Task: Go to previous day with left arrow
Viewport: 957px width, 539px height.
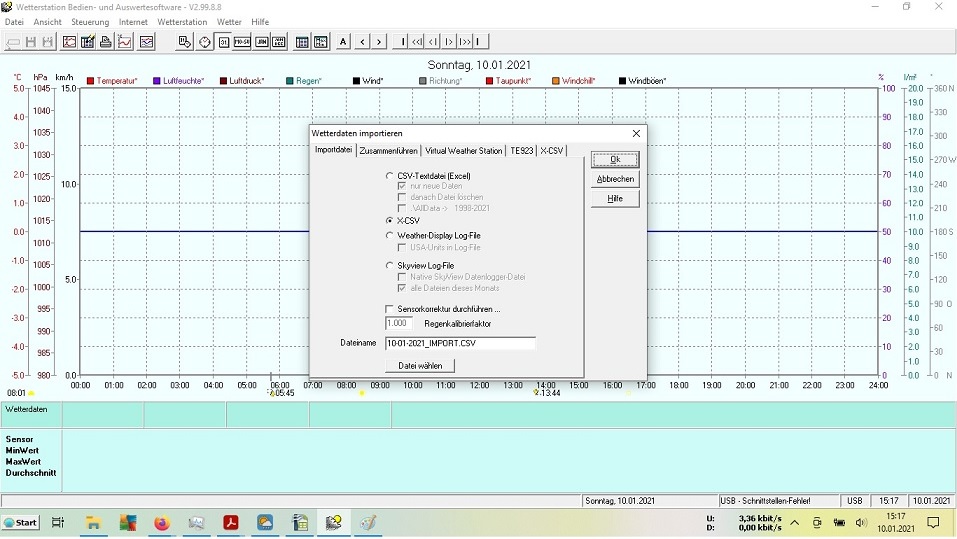Action: click(362, 42)
